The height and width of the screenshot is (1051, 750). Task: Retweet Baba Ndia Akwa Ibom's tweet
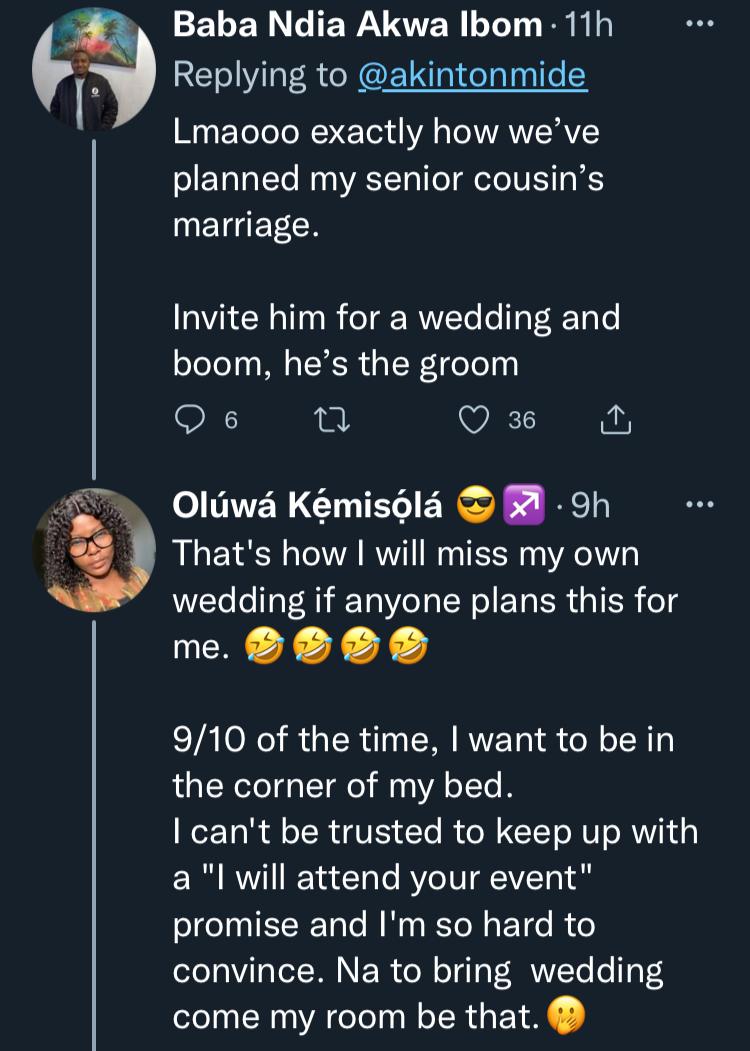click(333, 421)
